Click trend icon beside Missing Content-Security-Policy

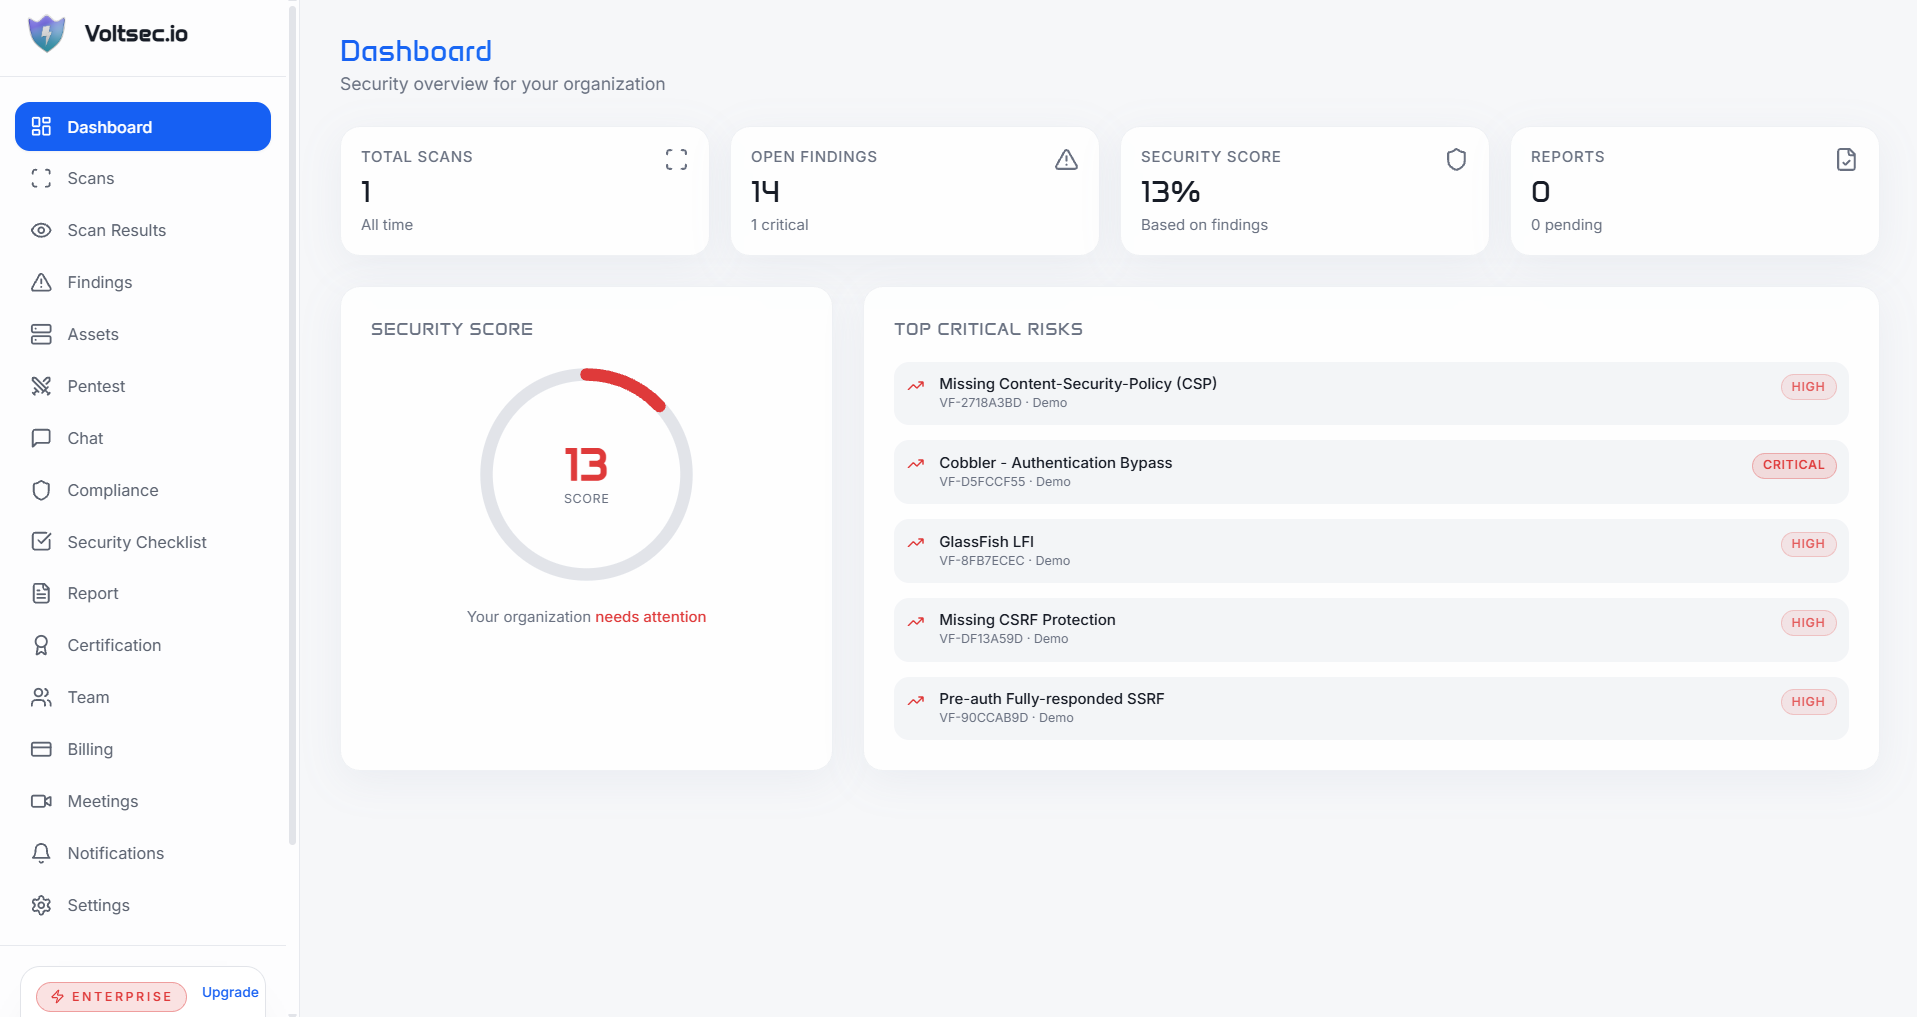tap(915, 385)
